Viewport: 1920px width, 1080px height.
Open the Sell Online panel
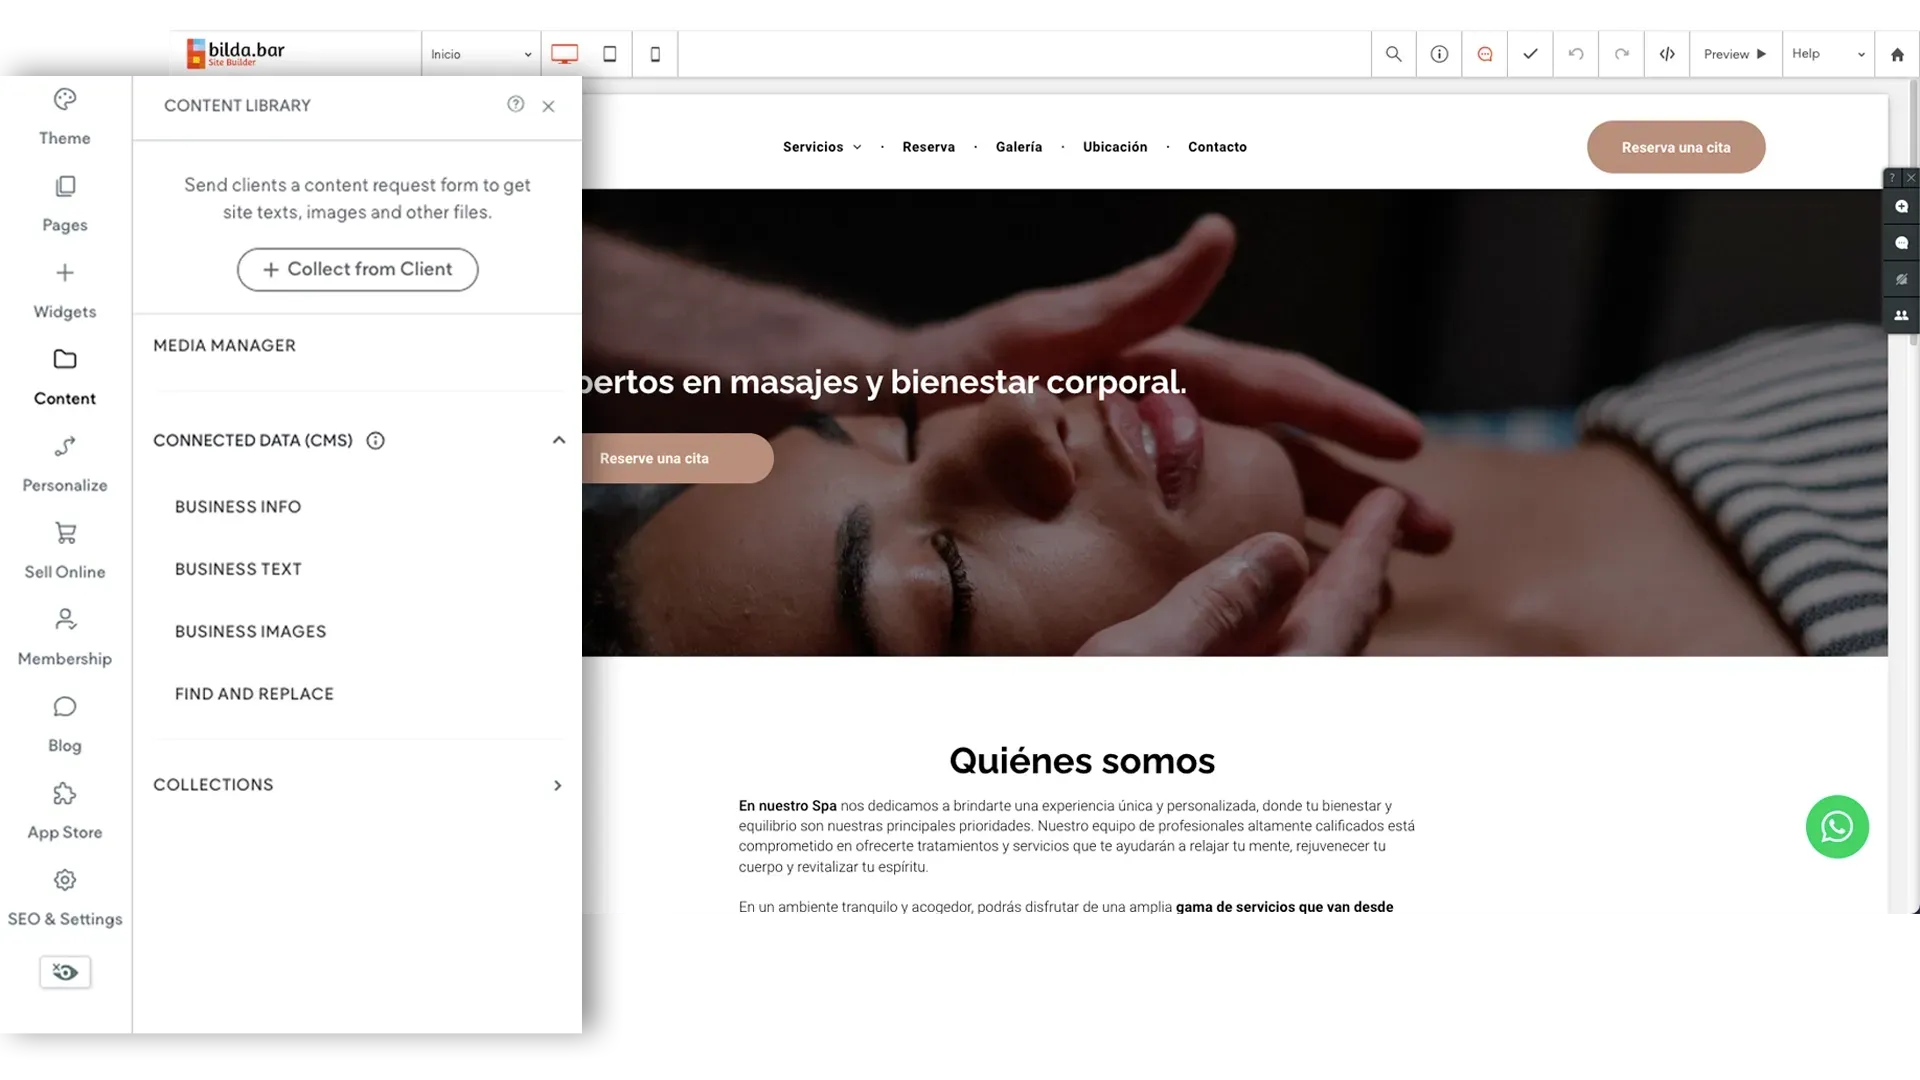[65, 552]
